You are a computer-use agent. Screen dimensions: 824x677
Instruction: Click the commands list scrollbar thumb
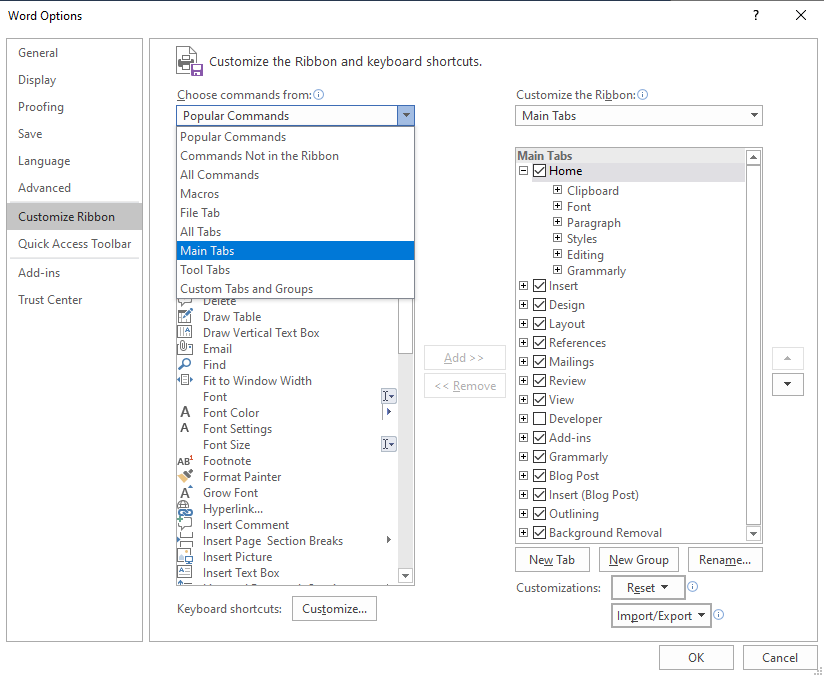tap(405, 326)
